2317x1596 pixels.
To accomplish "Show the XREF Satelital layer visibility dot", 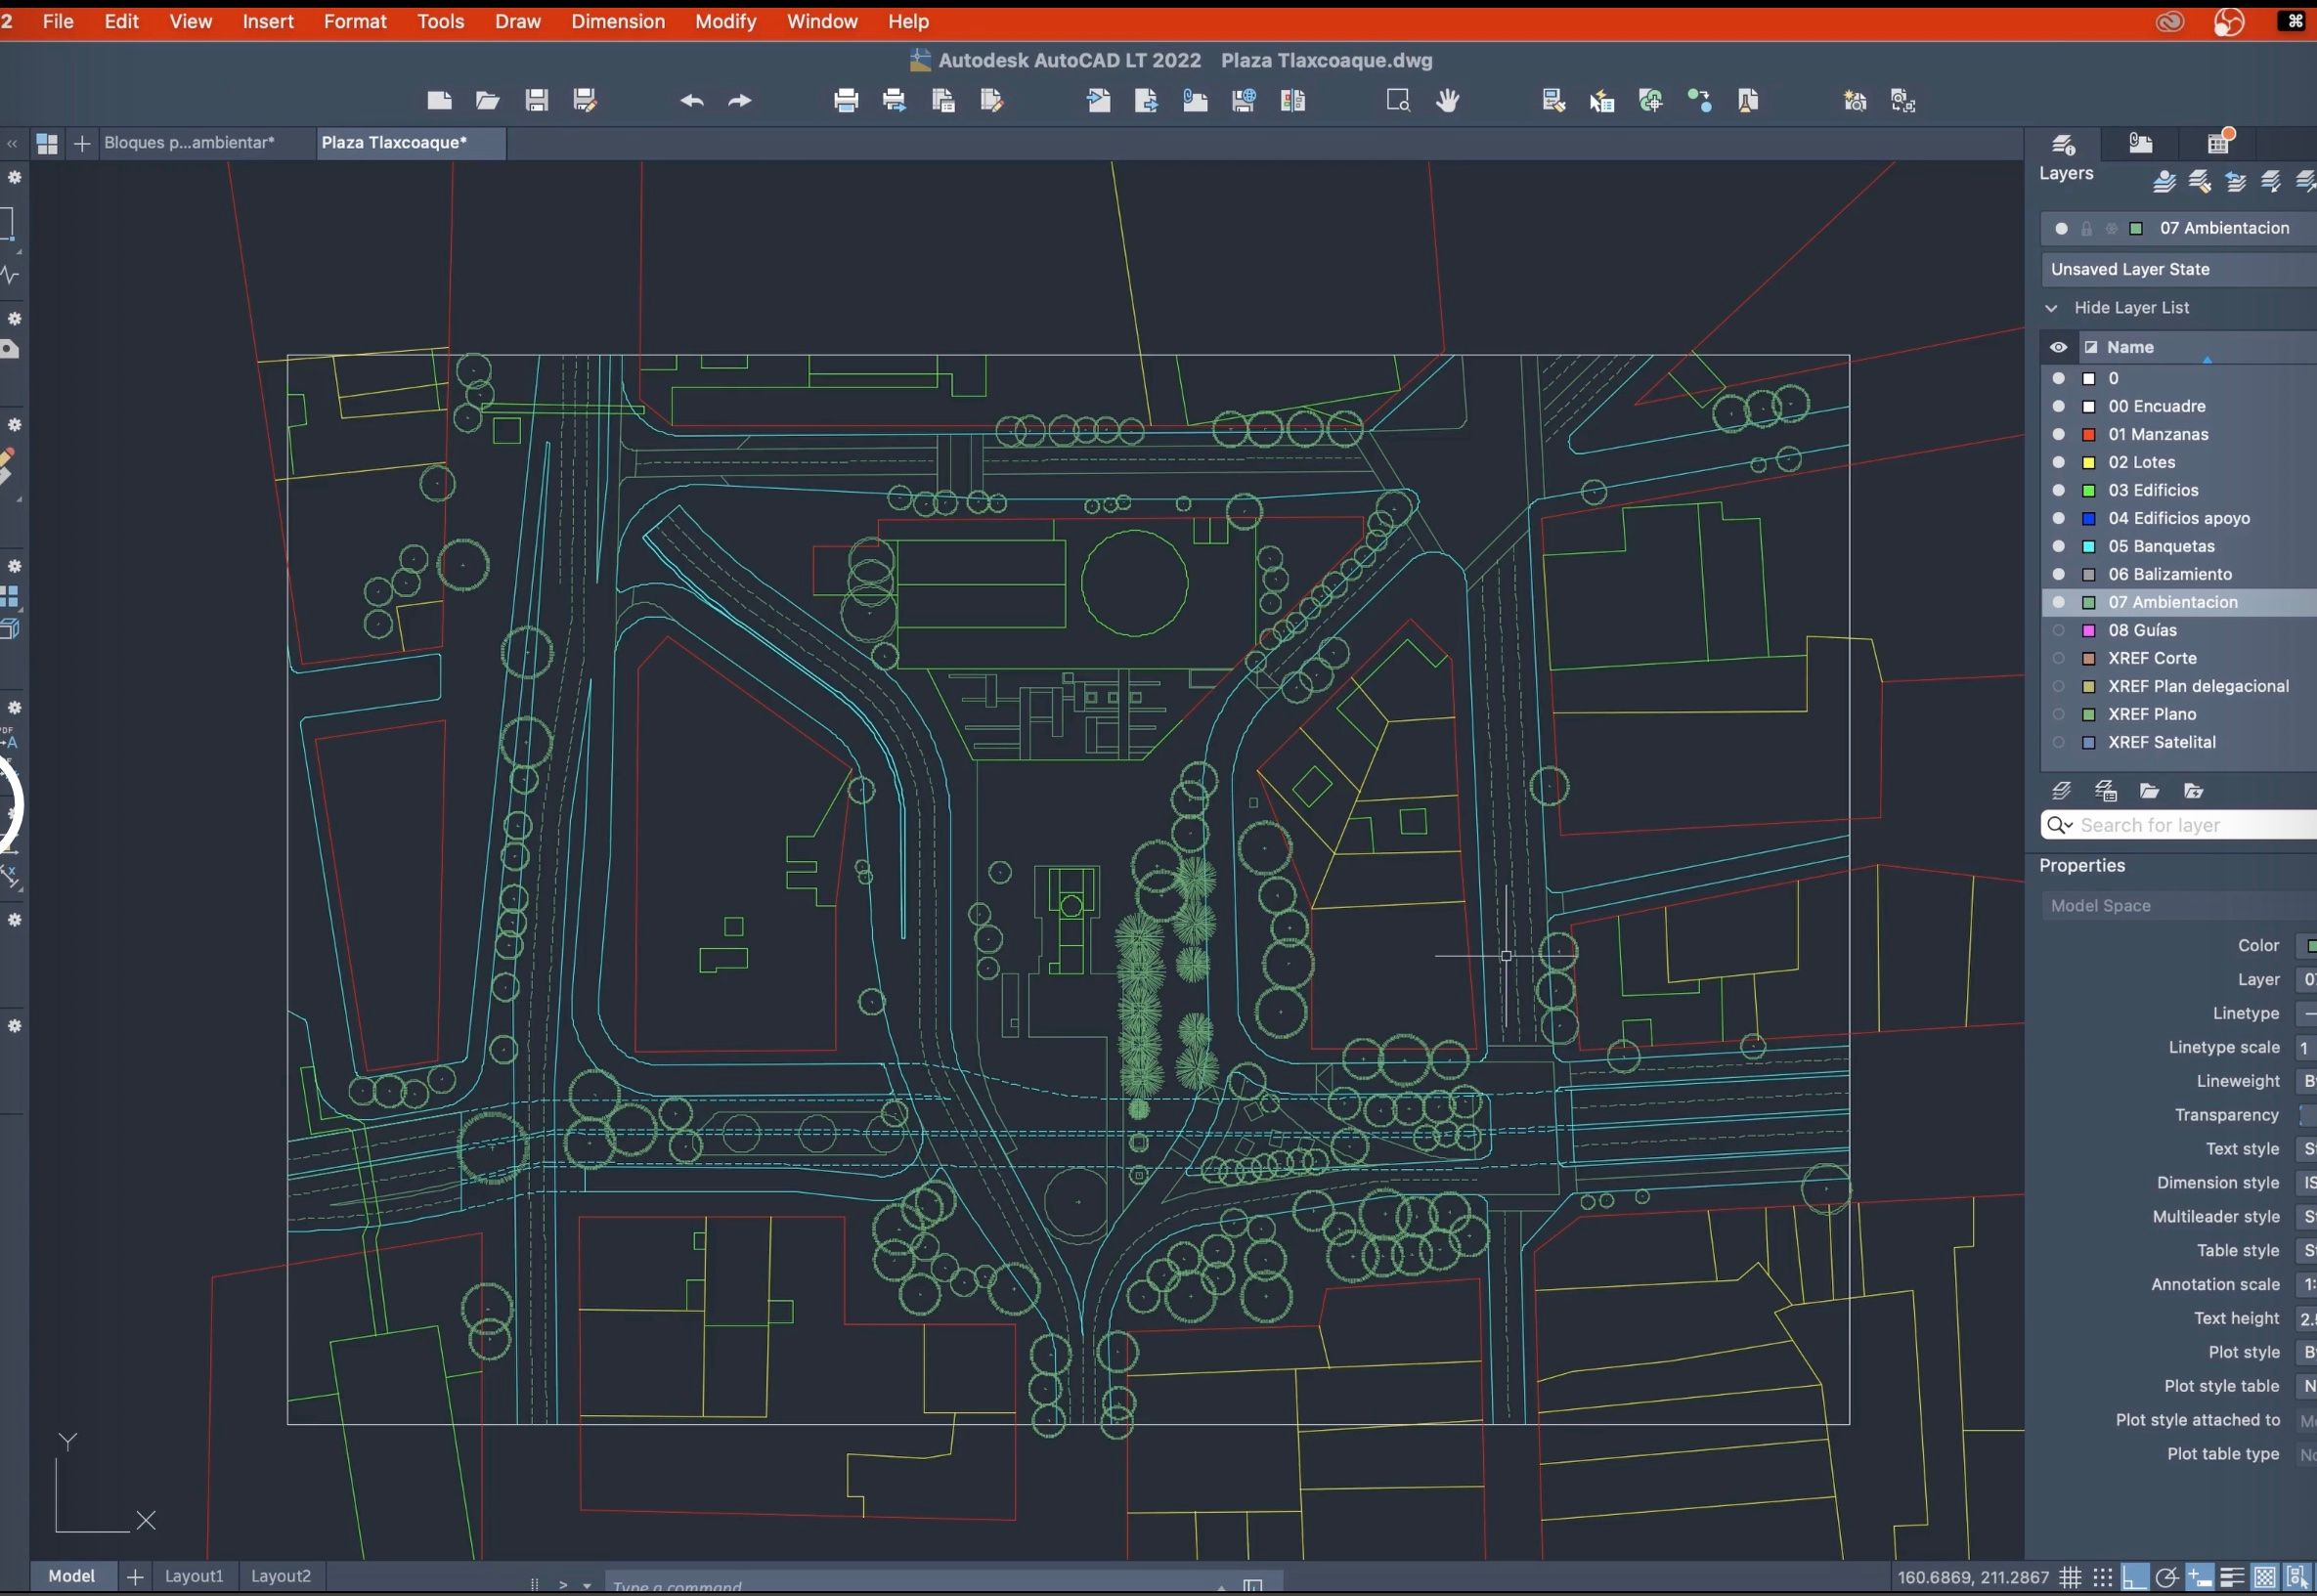I will coord(2058,742).
